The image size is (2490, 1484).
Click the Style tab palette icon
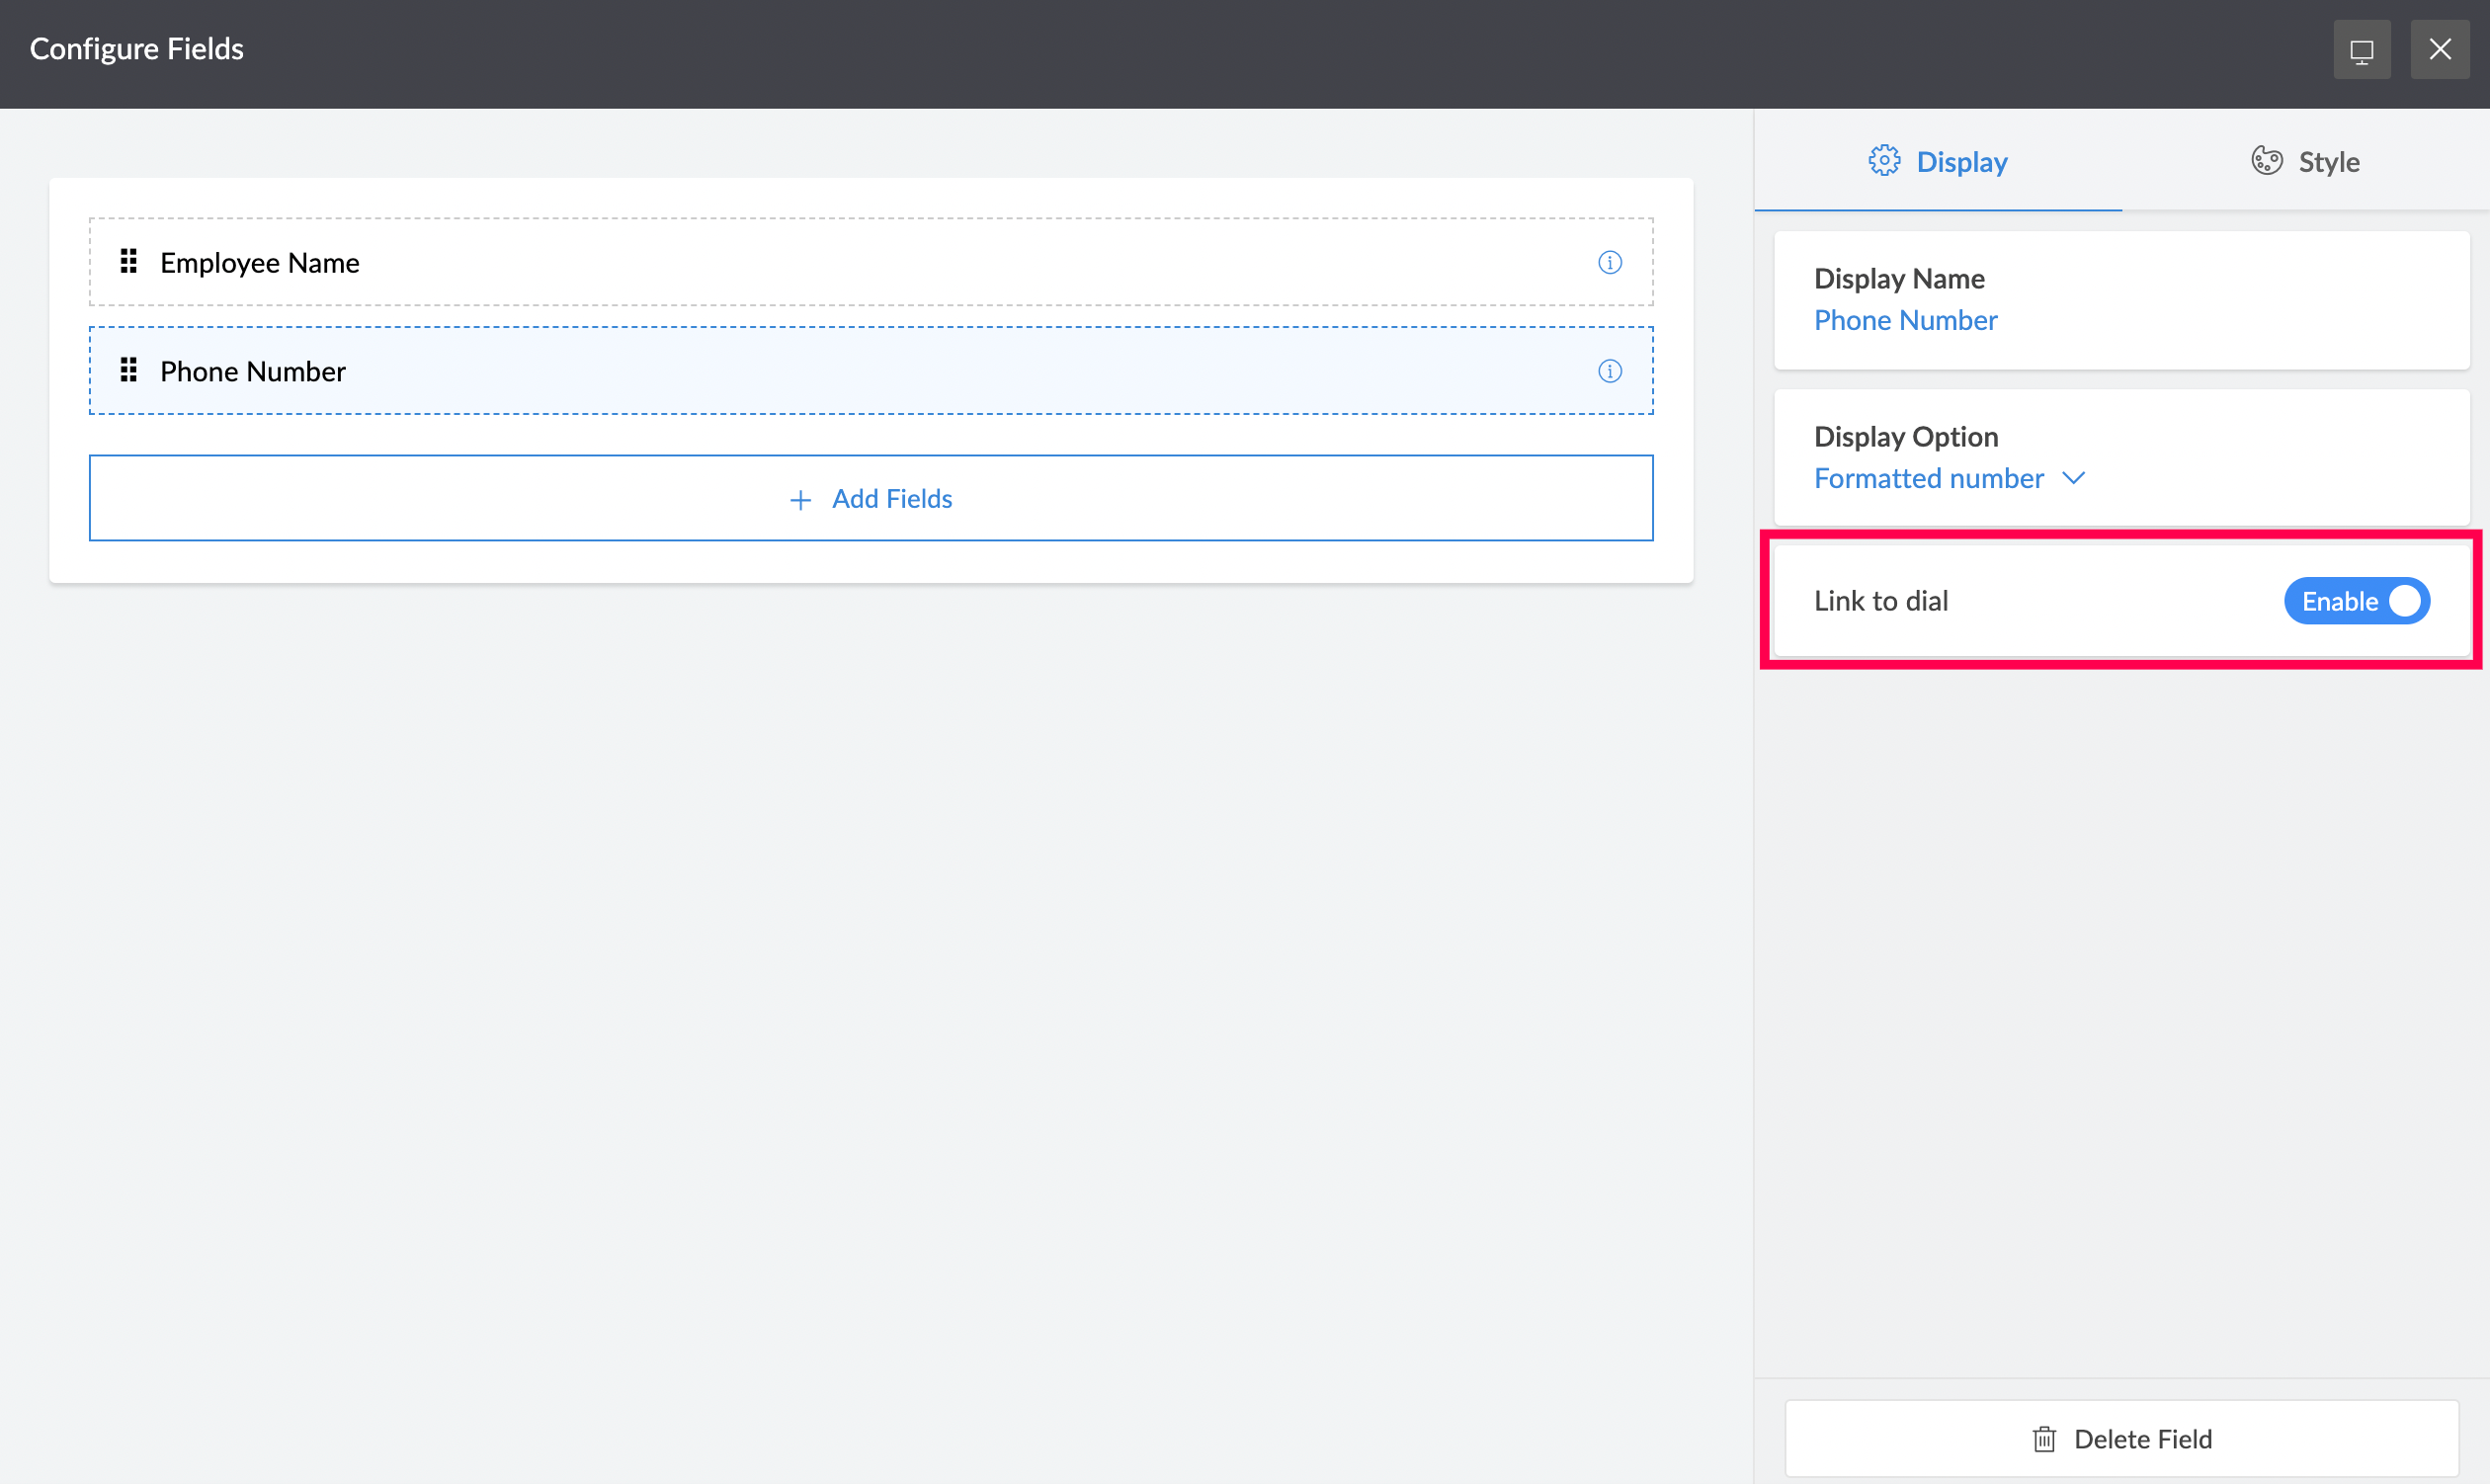2266,161
